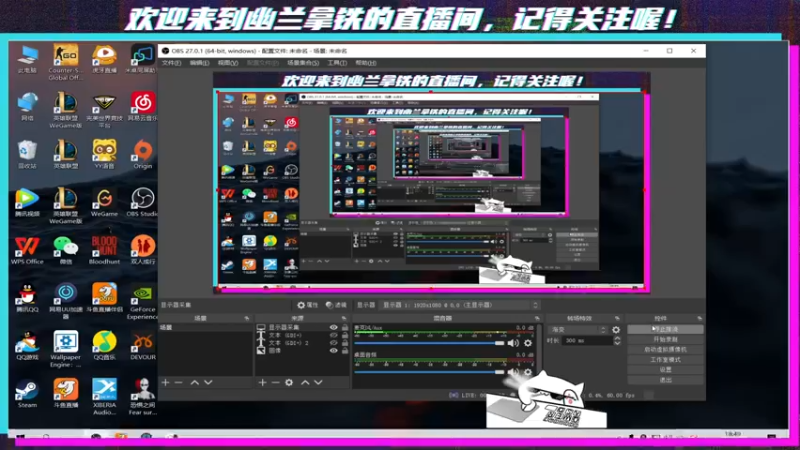The image size is (800, 450).
Task: Click the 麦克风/Aux volume slider
Action: [430, 343]
